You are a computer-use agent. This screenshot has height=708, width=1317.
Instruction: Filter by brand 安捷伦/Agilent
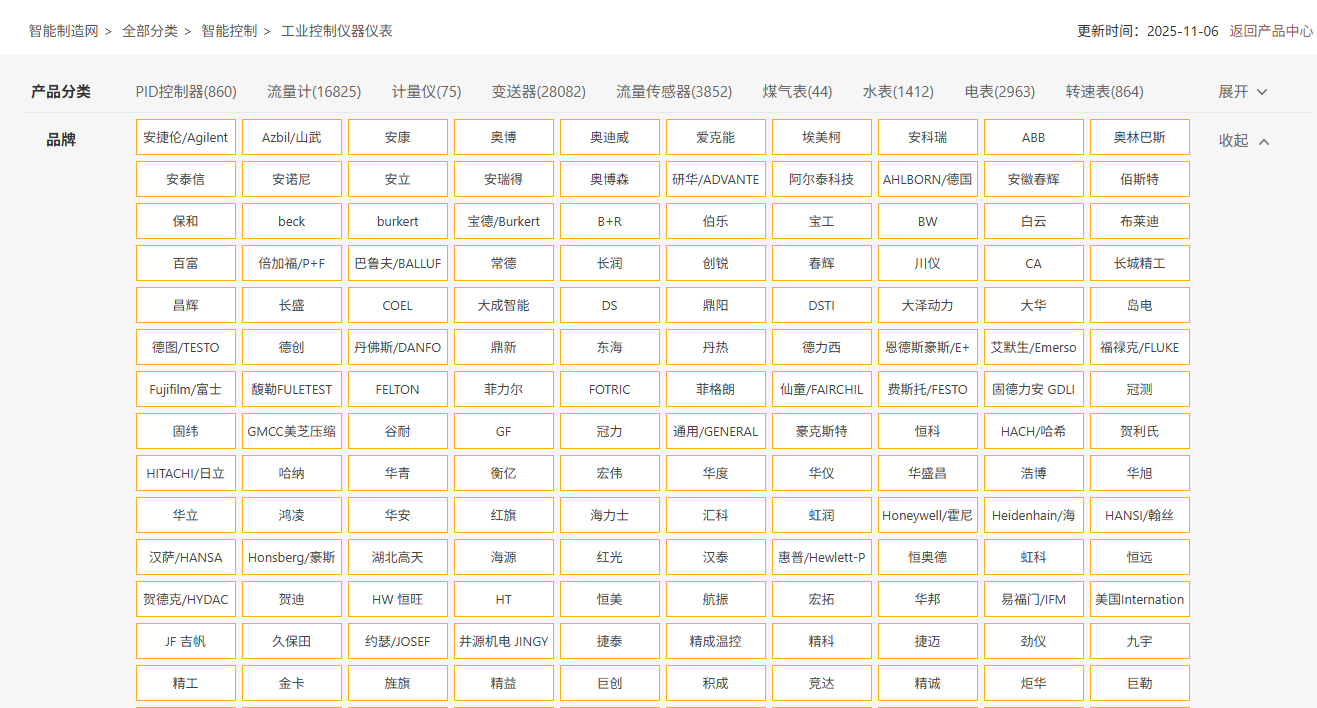tap(186, 138)
